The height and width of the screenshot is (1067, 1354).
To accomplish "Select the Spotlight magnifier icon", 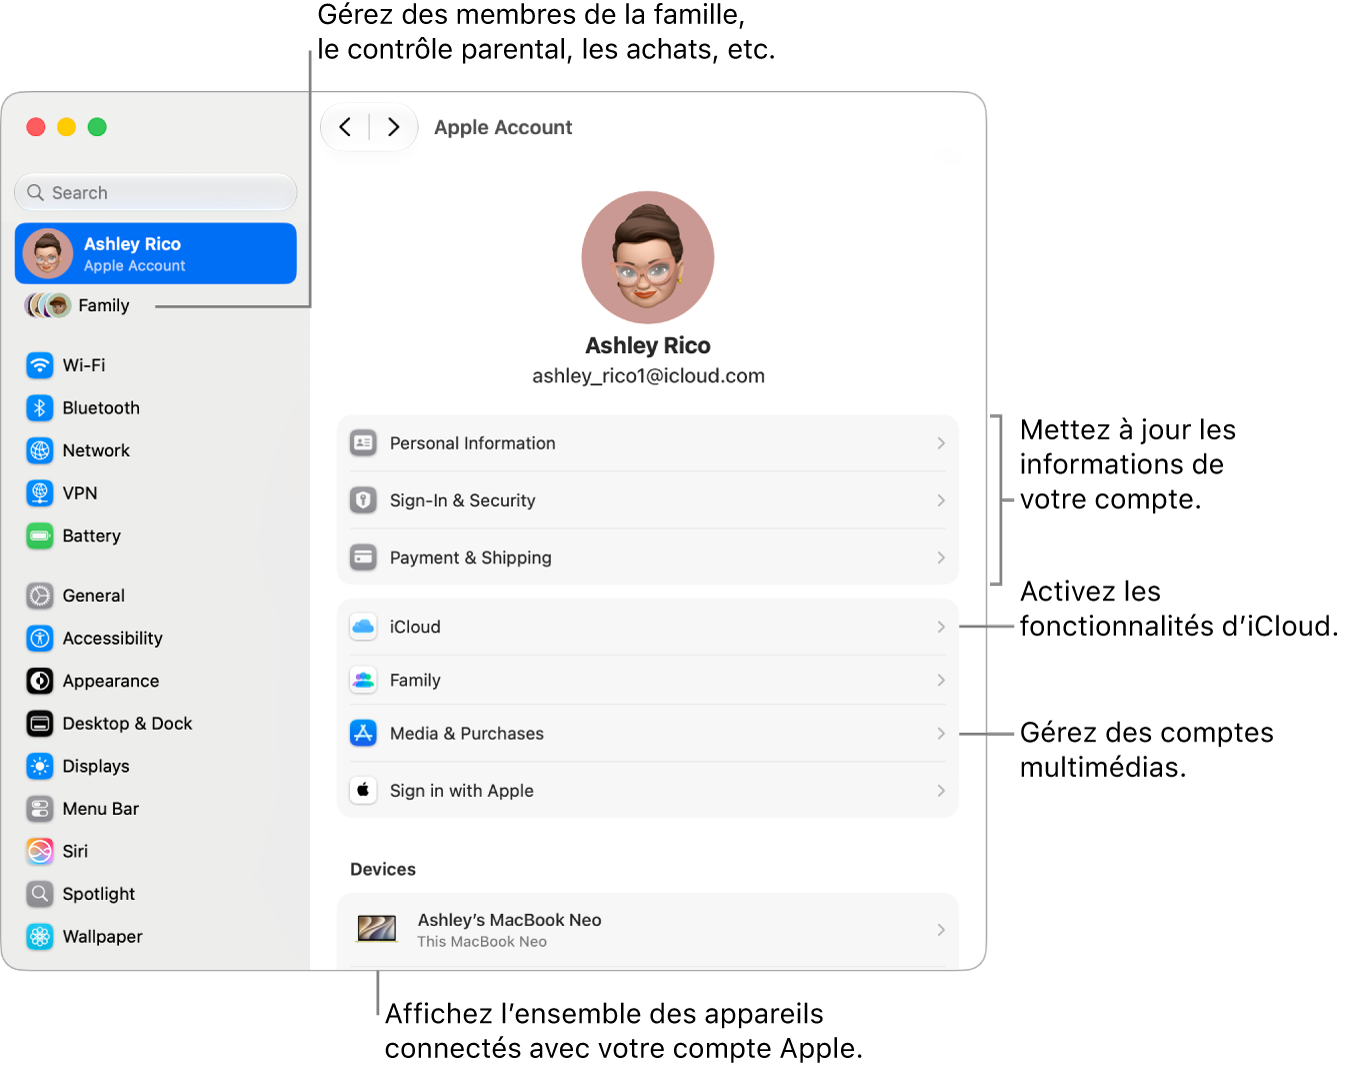I will pos(40,894).
